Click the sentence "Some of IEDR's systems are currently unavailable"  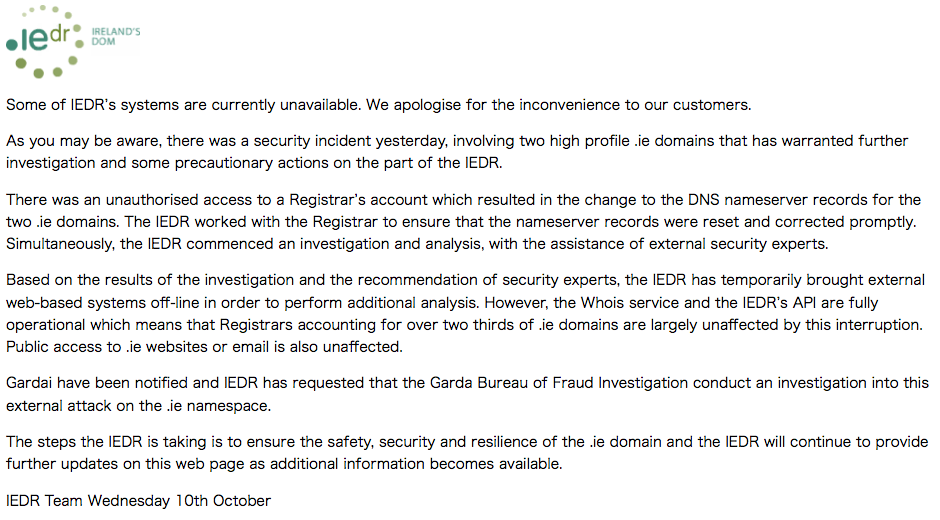point(183,105)
